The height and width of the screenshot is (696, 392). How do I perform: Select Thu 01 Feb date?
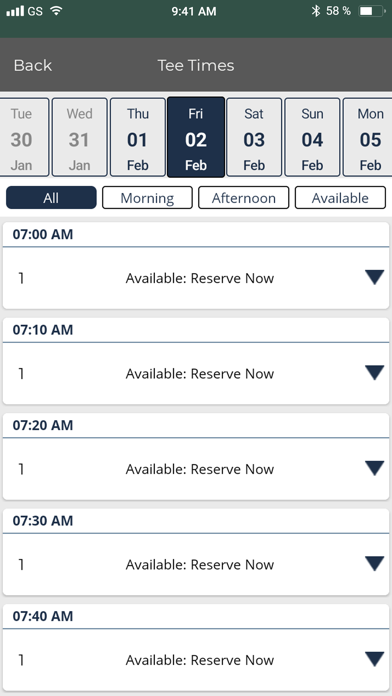click(138, 137)
